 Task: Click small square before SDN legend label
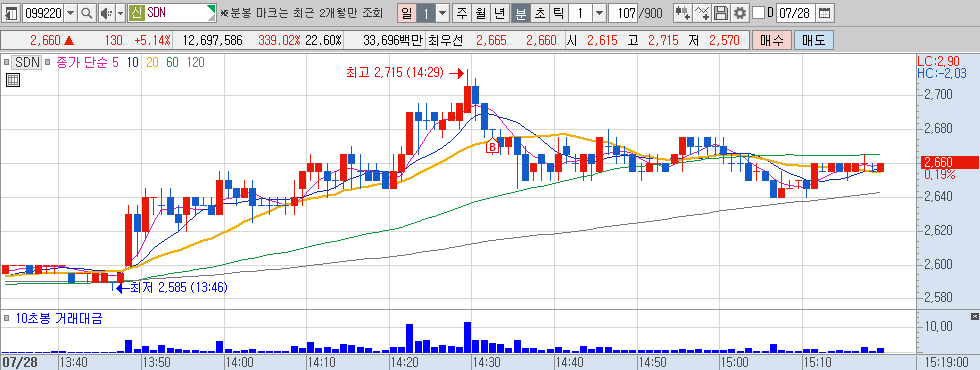click(x=6, y=62)
